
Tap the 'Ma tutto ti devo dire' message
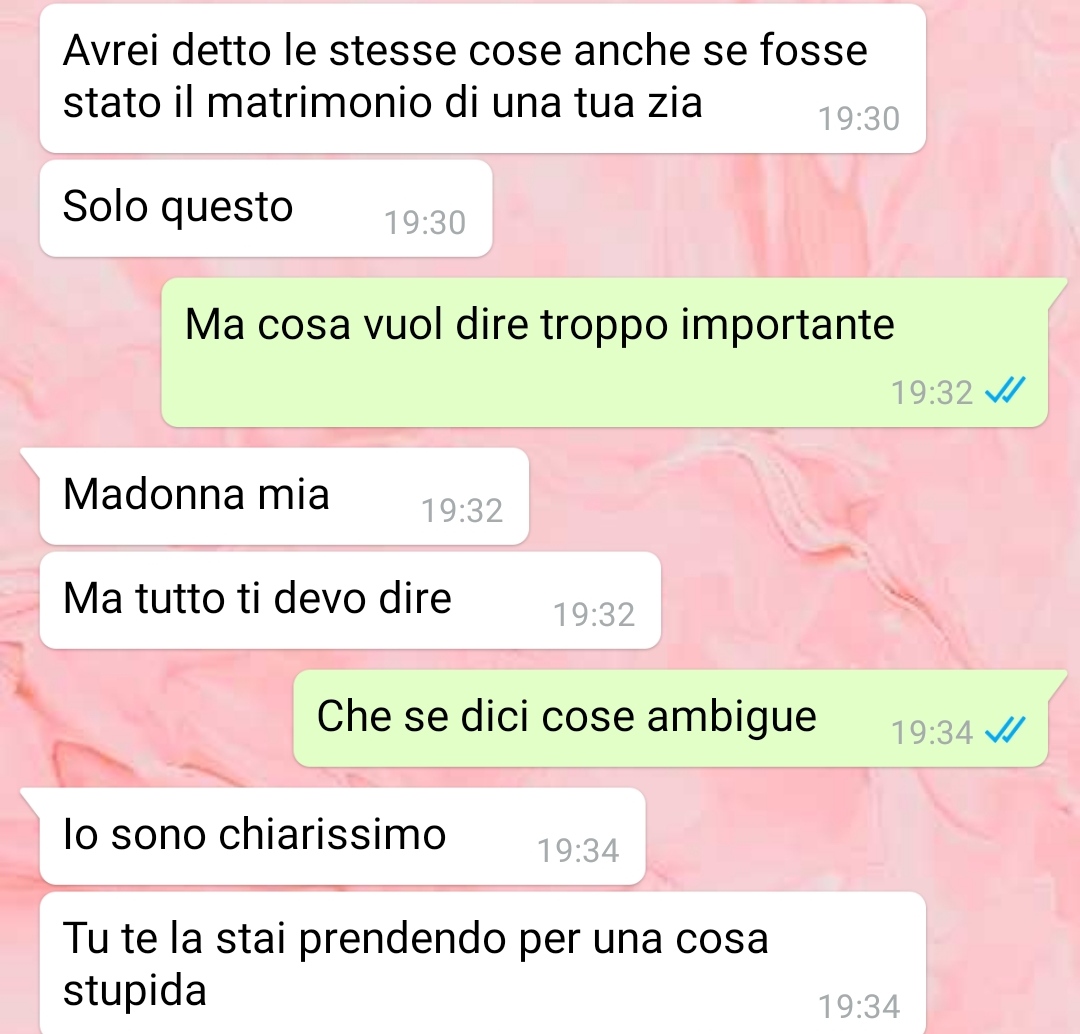pyautogui.click(x=351, y=600)
